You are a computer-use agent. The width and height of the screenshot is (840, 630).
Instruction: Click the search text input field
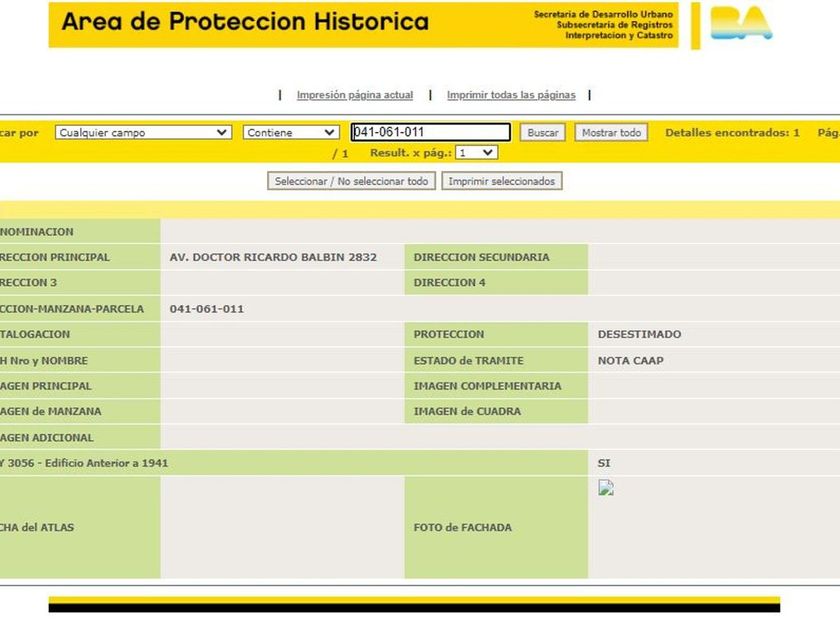pyautogui.click(x=430, y=132)
